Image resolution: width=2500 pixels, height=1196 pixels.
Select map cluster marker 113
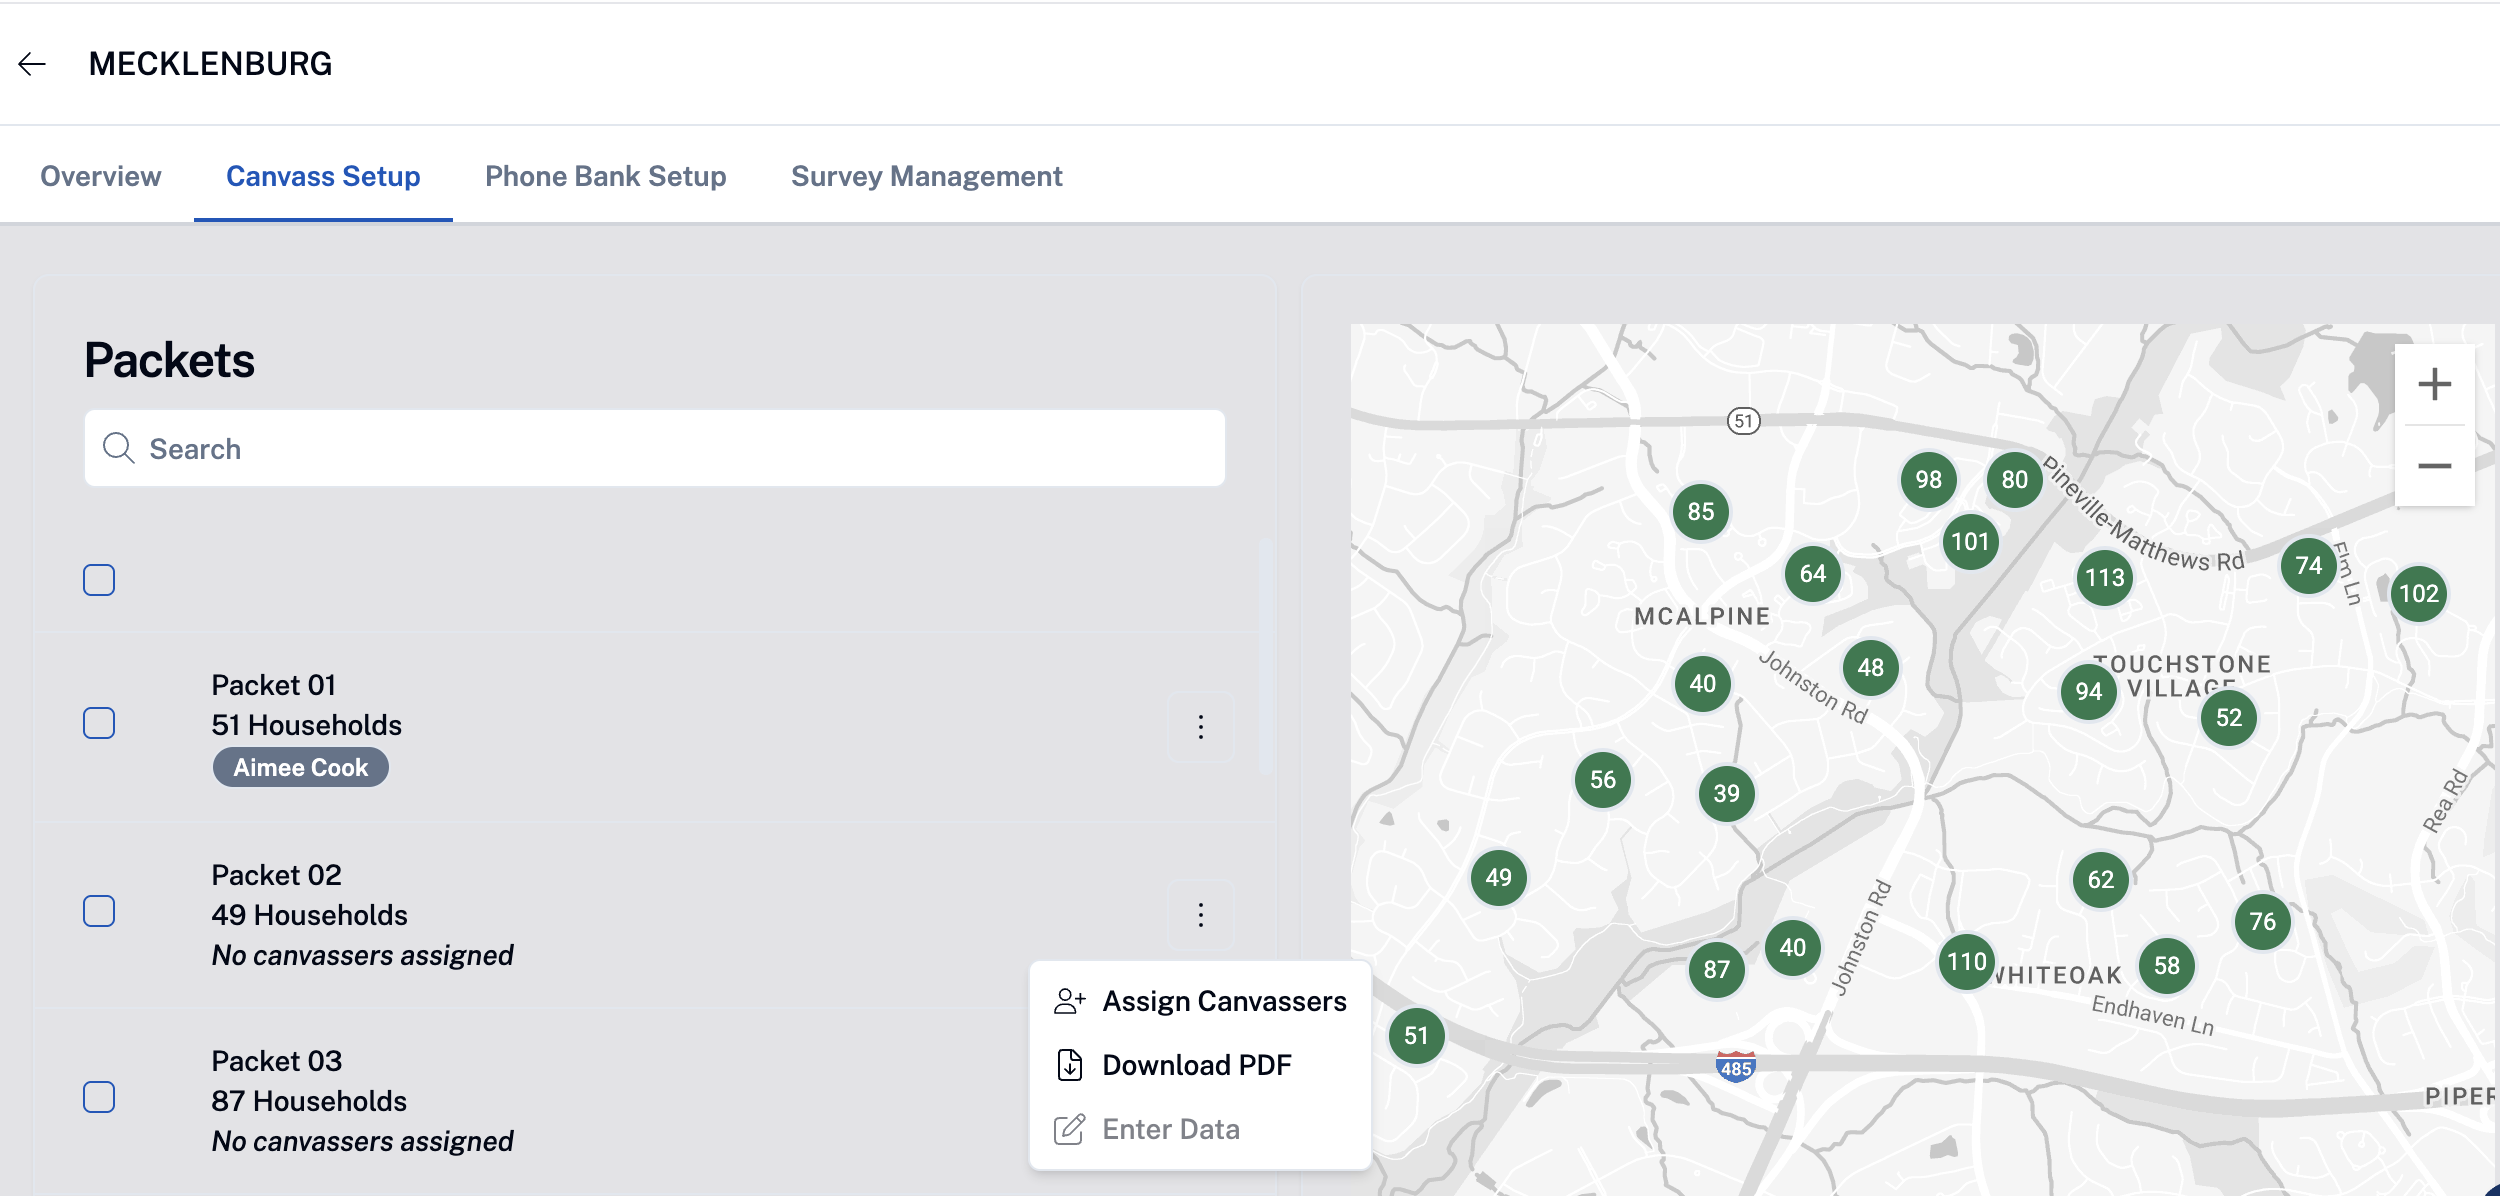point(2104,578)
